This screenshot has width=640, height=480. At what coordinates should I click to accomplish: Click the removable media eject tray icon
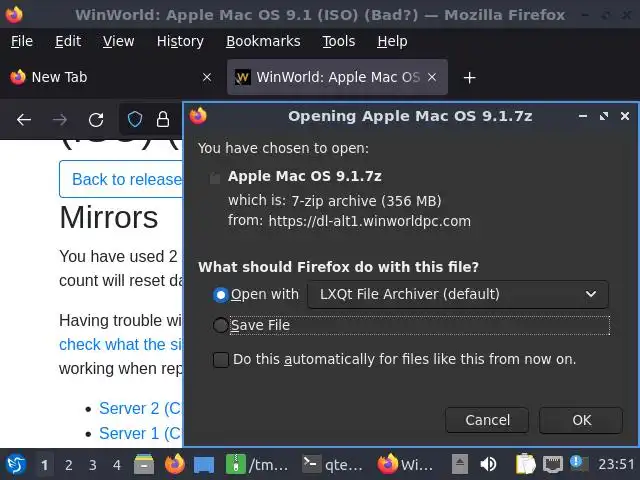point(460,464)
